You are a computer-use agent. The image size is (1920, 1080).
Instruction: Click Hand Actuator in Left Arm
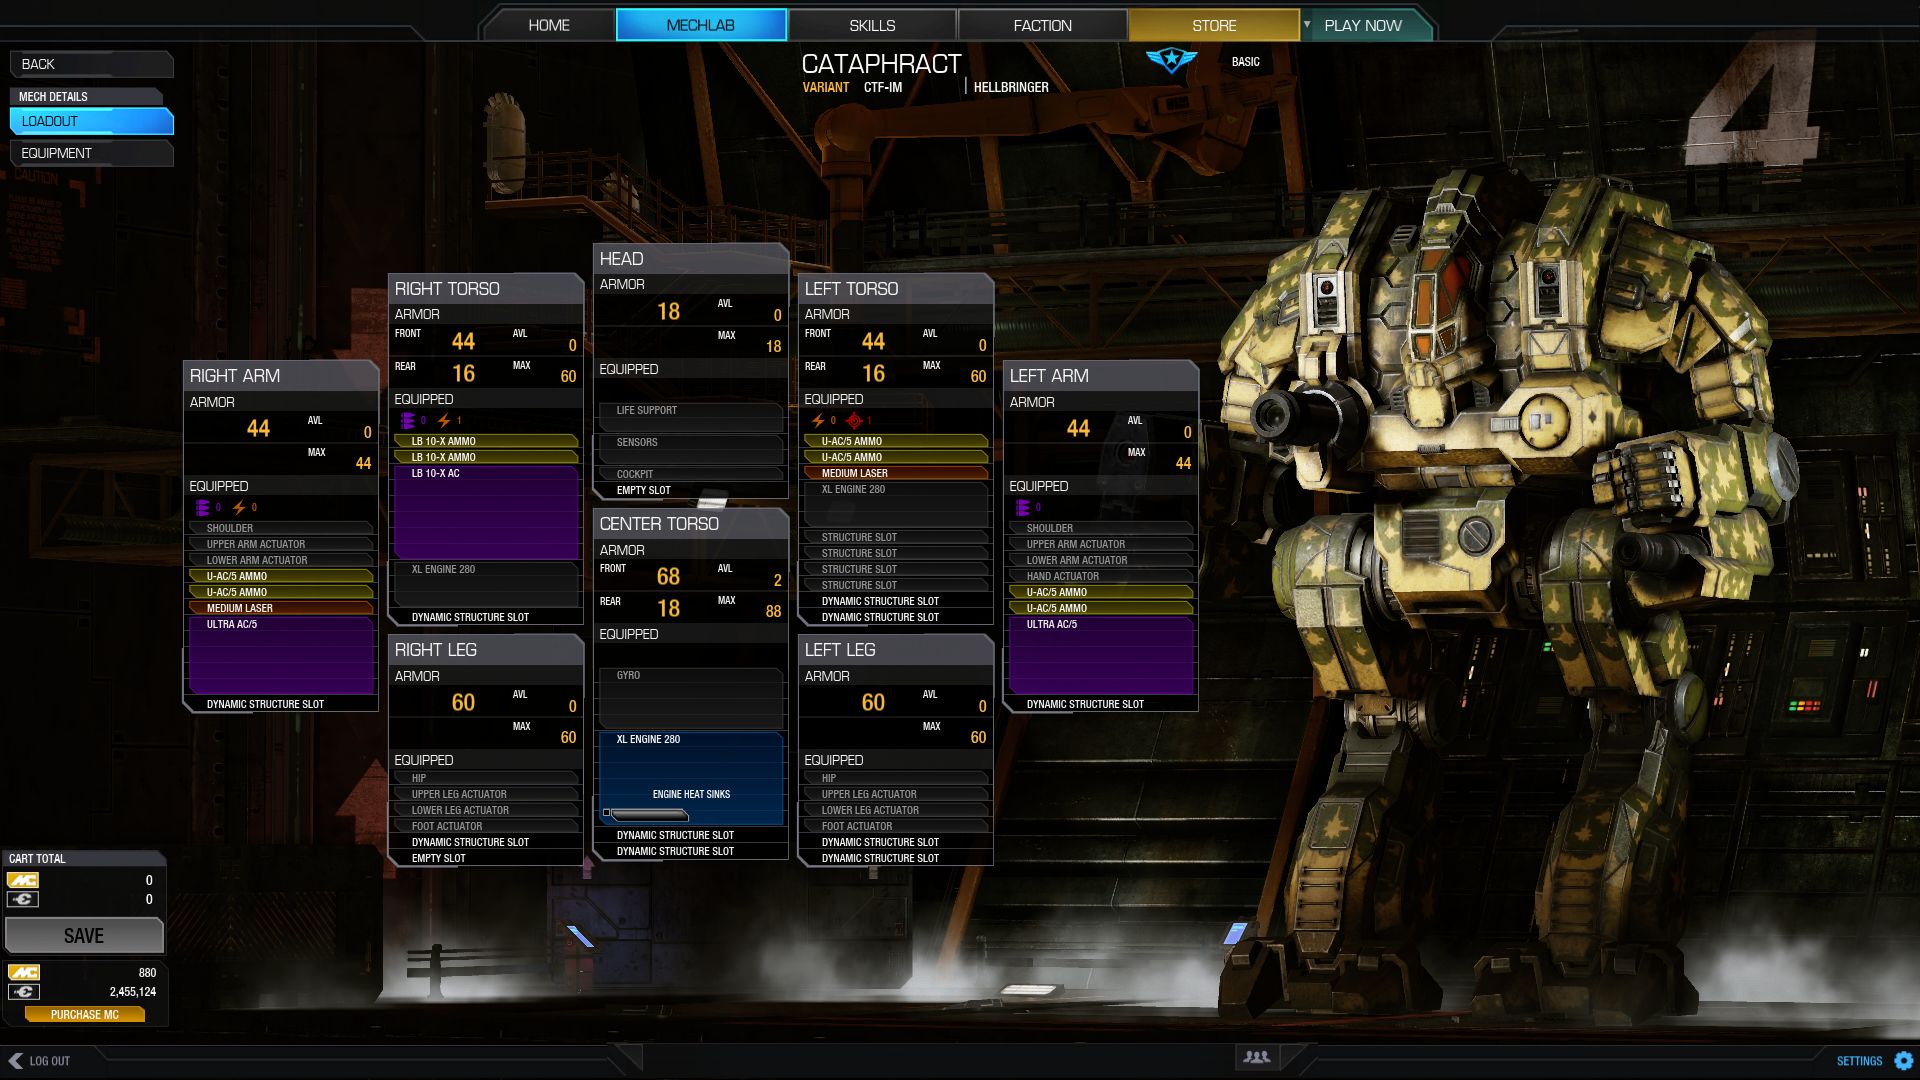pyautogui.click(x=1101, y=576)
